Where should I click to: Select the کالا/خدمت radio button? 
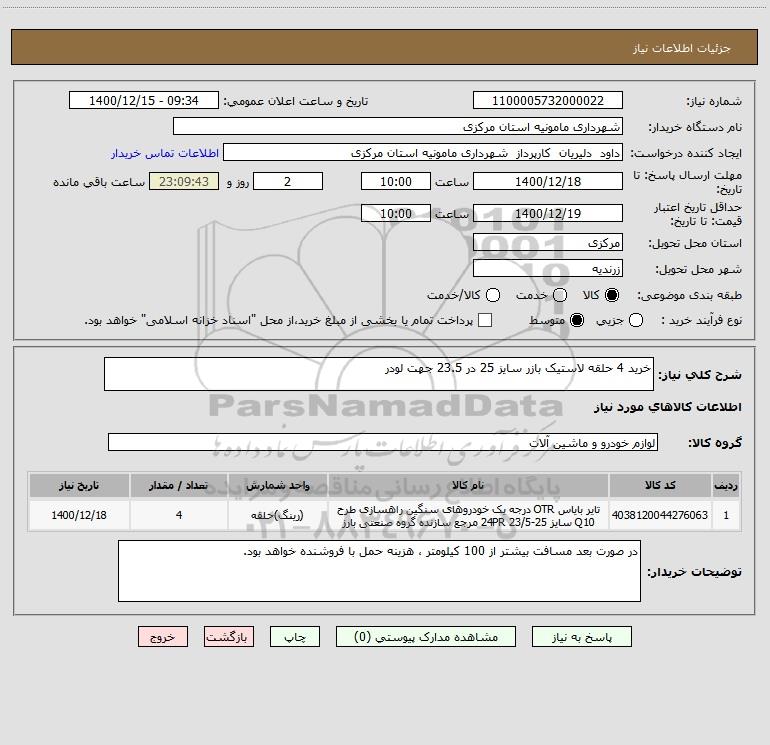[493, 295]
